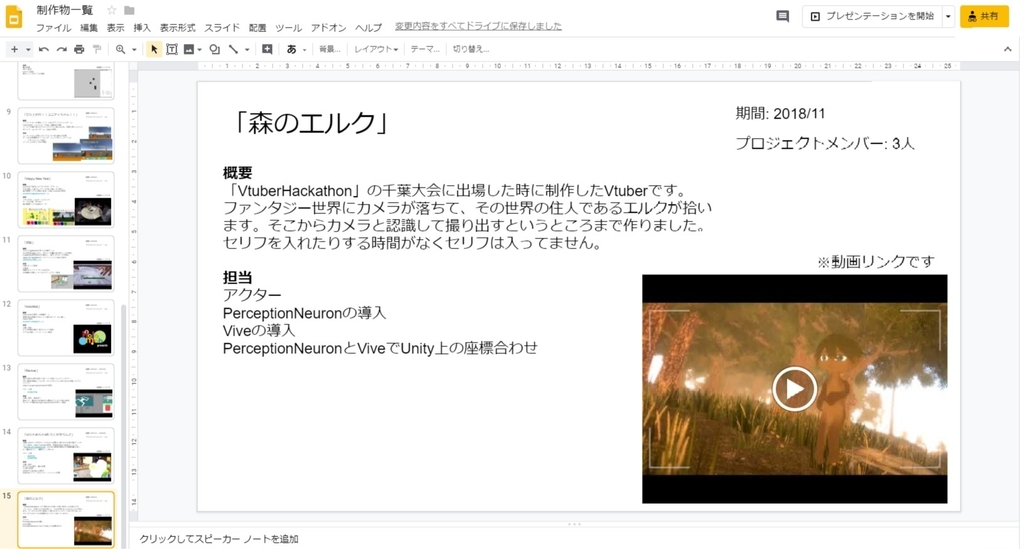
Task: Add a comment from toolbar
Action: click(x=267, y=49)
